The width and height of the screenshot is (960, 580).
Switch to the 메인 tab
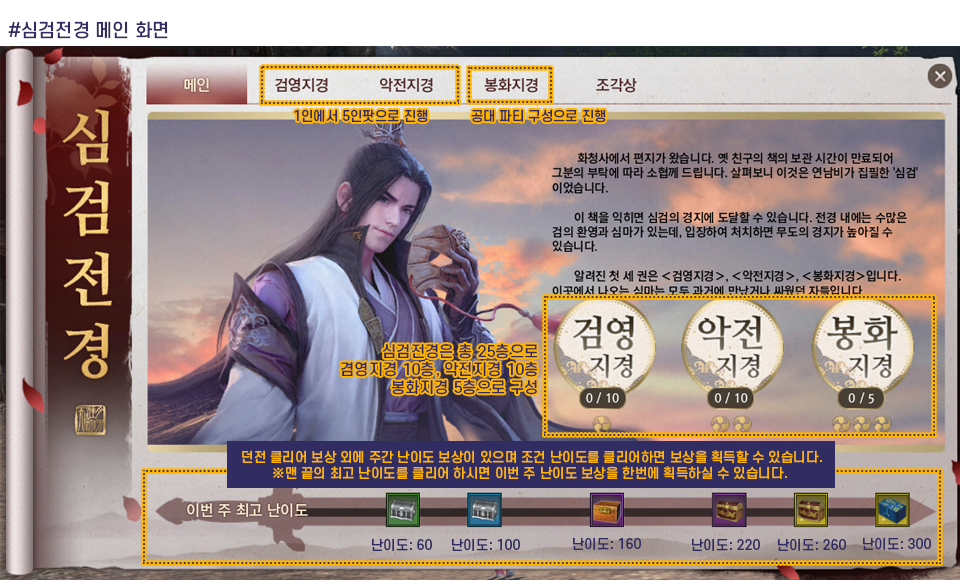197,85
